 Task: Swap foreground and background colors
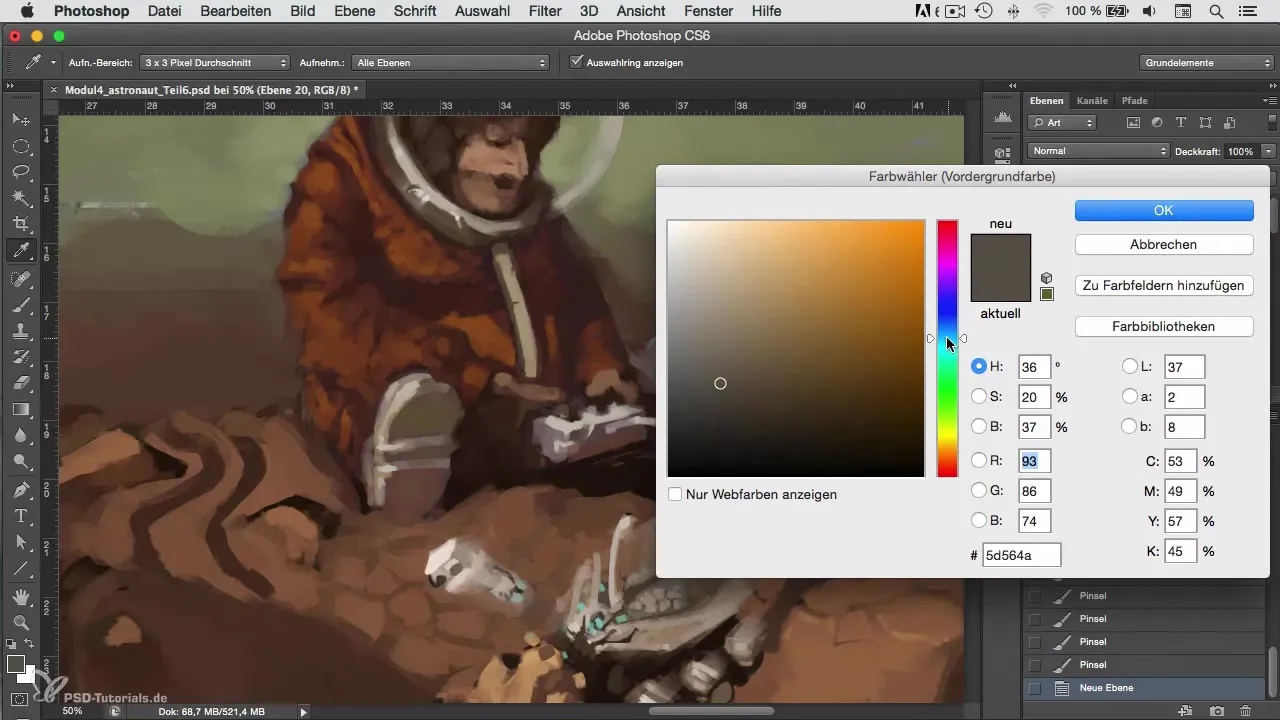tap(30, 644)
